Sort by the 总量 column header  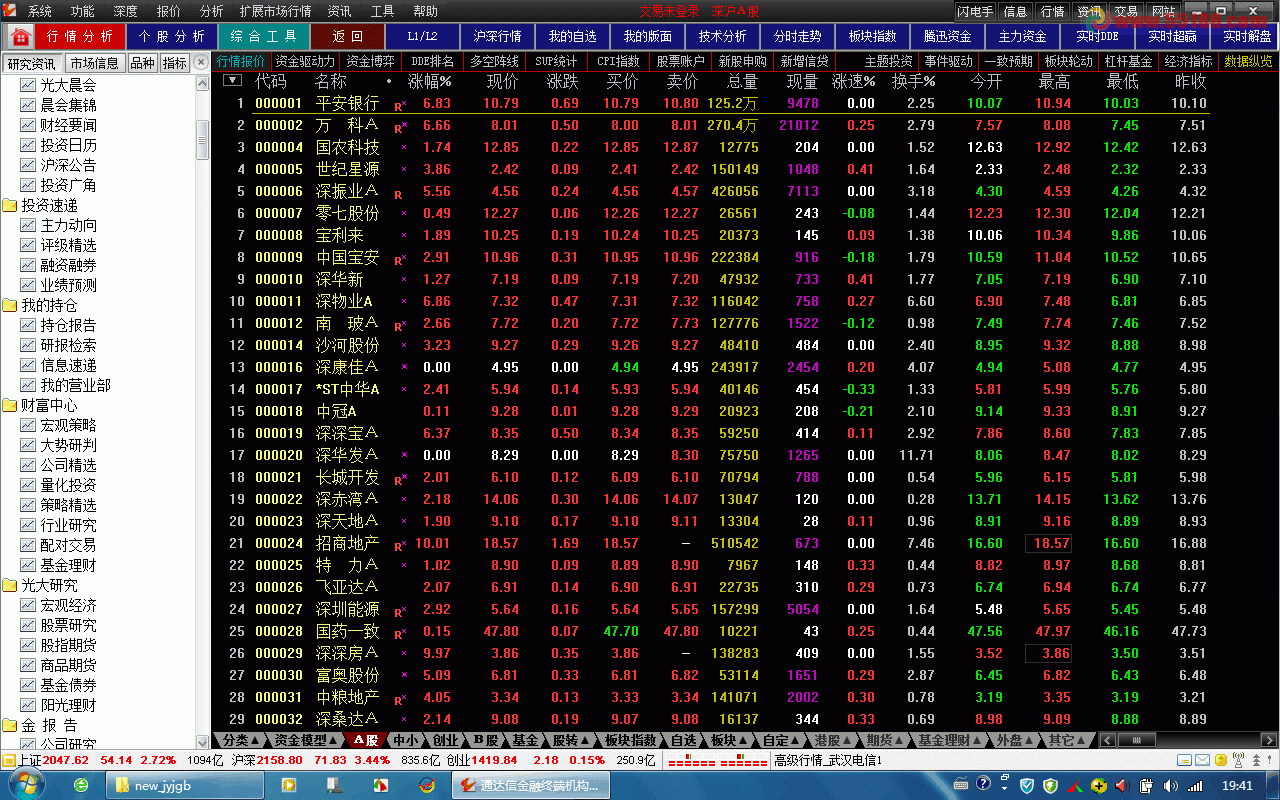point(742,81)
